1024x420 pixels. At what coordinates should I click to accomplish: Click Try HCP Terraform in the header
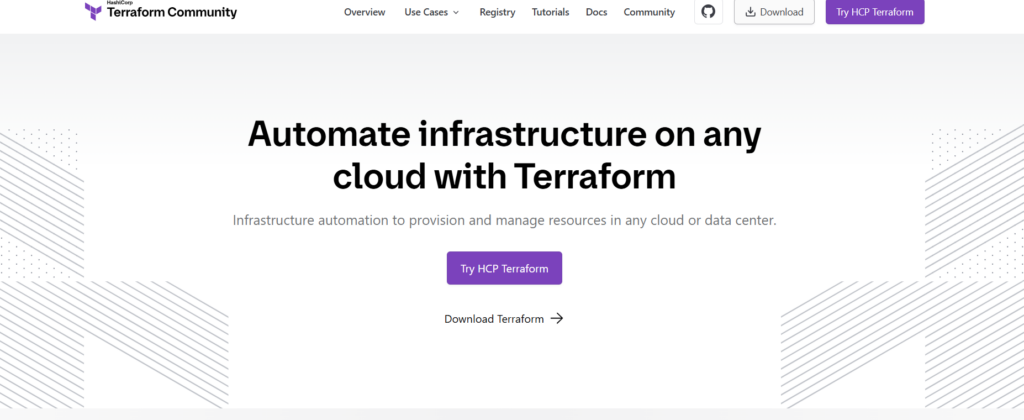coord(874,12)
